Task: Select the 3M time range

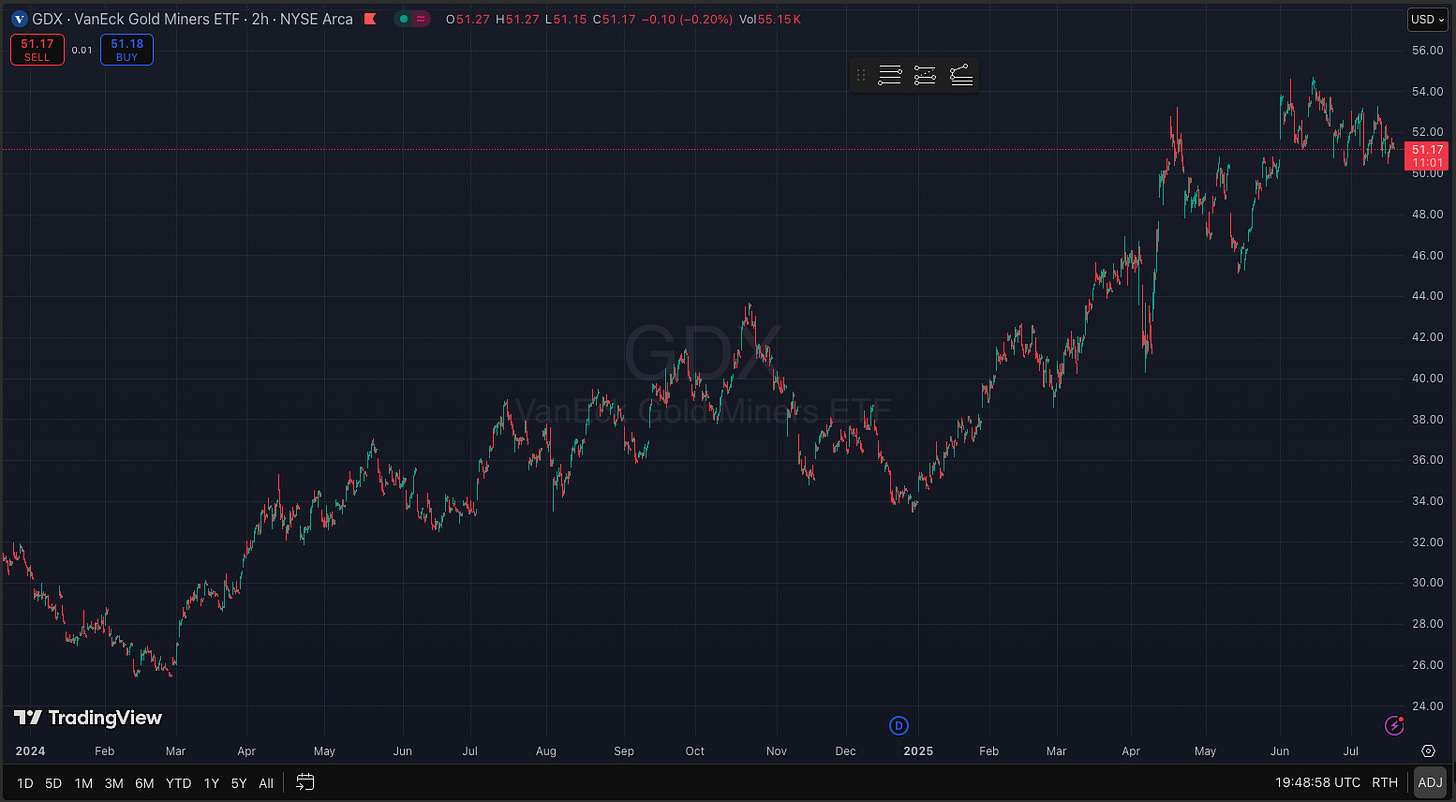Action: click(x=114, y=783)
